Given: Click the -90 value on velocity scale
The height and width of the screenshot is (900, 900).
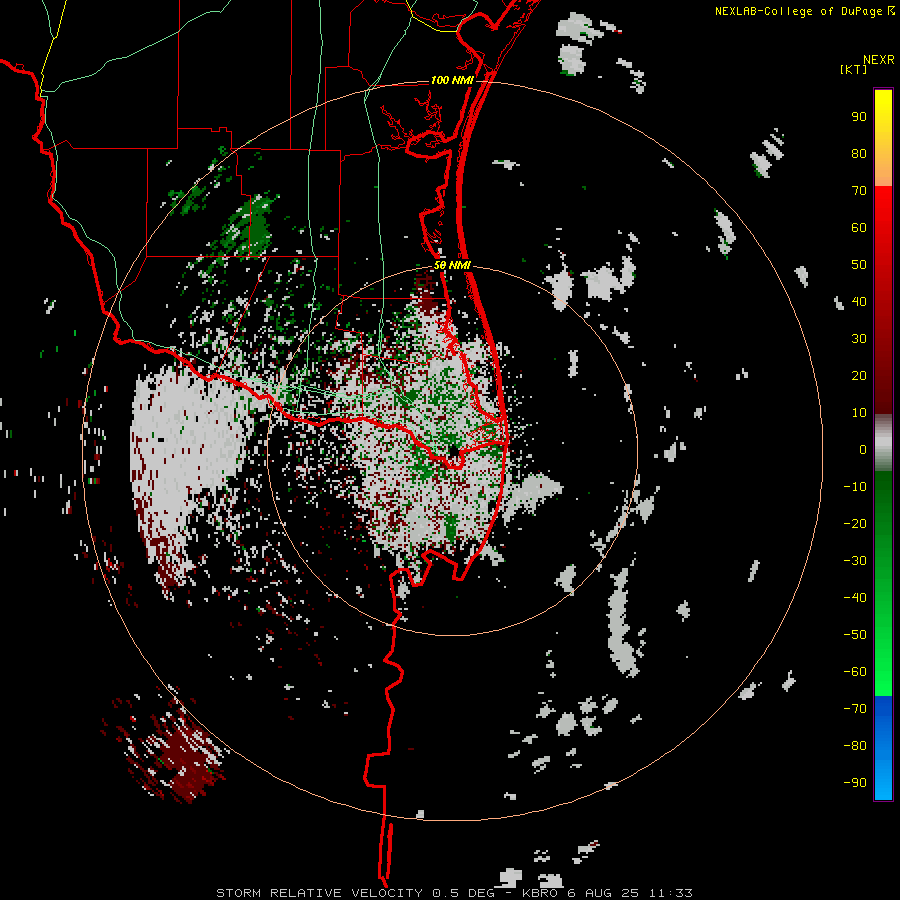Looking at the screenshot, I should pos(855,783).
